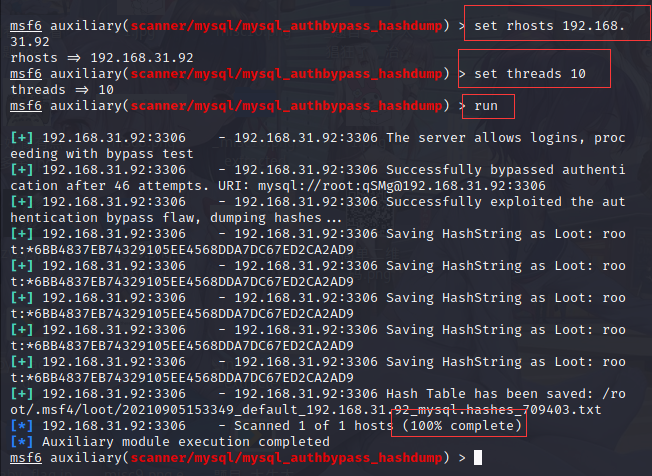Viewport: 652px width, 476px height.
Task: Click 'msf6' in the last prompt line
Action: click(x=26, y=458)
